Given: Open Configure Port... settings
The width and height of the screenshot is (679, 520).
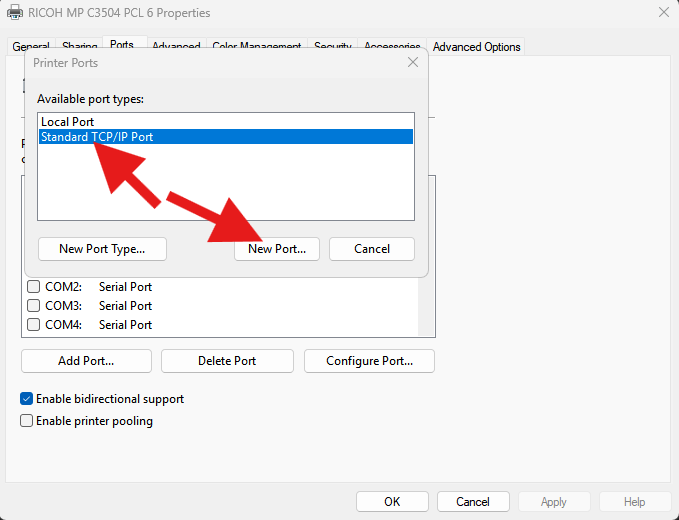Looking at the screenshot, I should click(369, 361).
